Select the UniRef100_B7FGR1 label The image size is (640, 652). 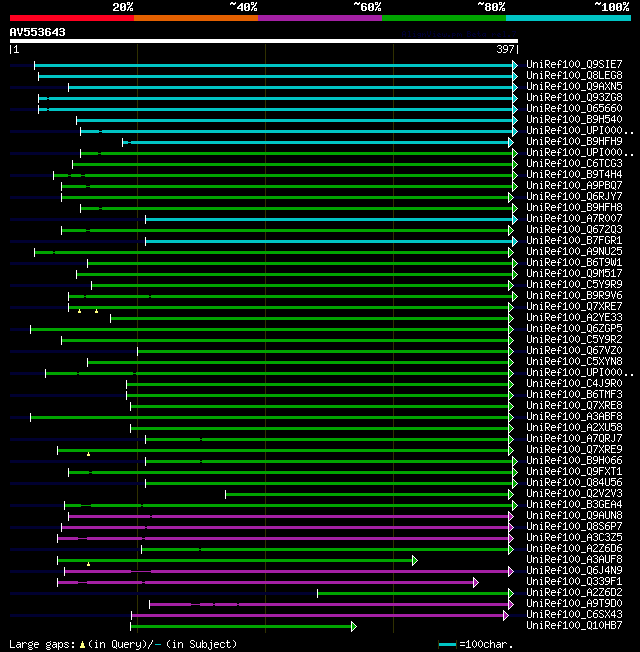coord(574,240)
